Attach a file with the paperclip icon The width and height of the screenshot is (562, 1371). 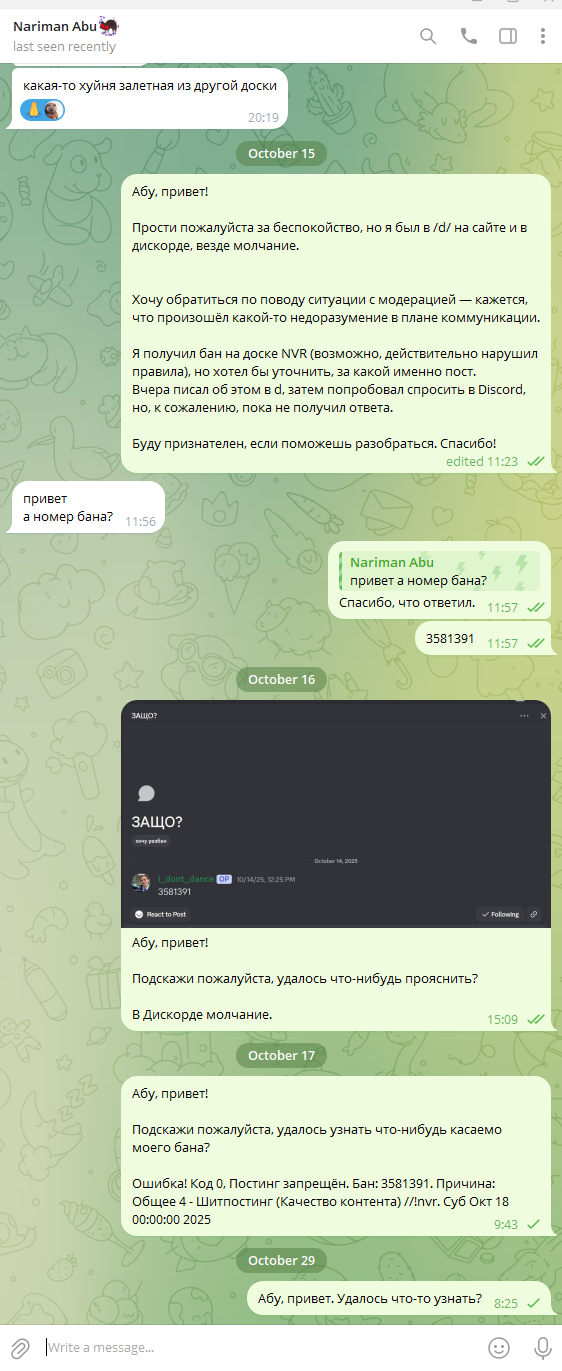click(19, 1347)
